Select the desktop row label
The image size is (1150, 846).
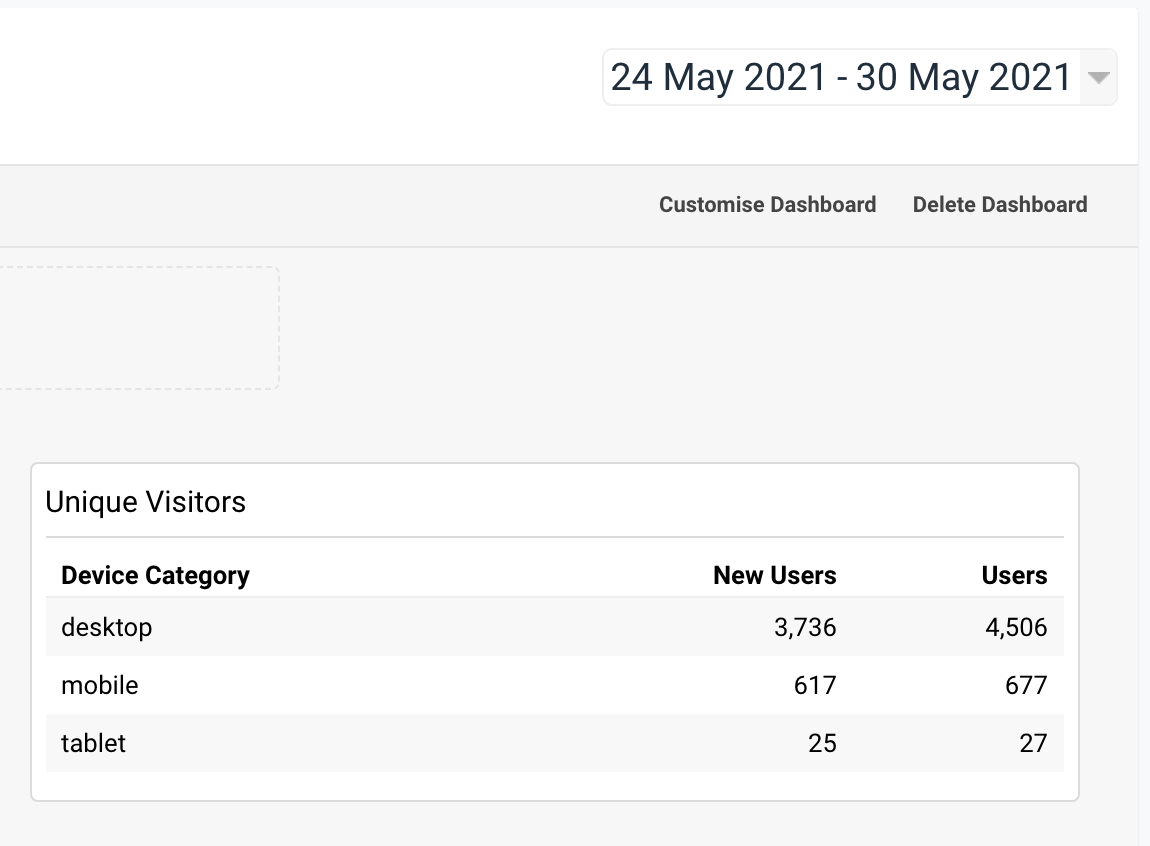click(106, 628)
